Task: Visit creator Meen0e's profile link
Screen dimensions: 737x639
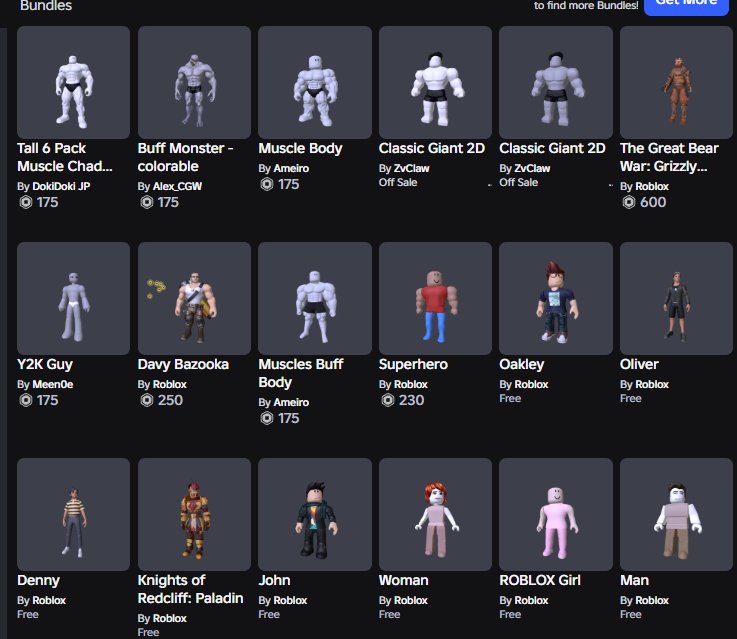Action: tap(53, 384)
